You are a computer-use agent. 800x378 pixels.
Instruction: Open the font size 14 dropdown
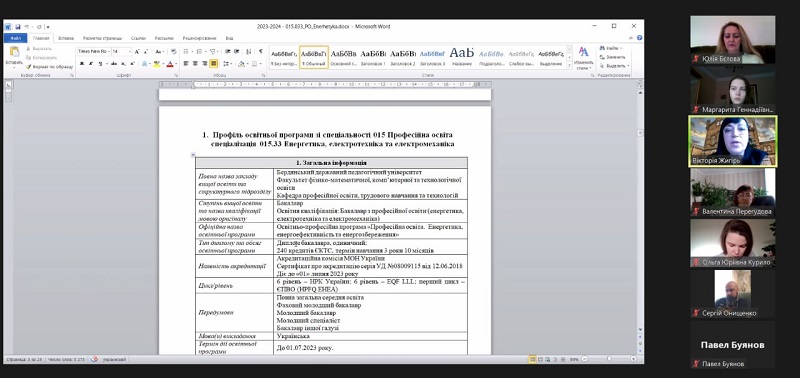(130, 52)
